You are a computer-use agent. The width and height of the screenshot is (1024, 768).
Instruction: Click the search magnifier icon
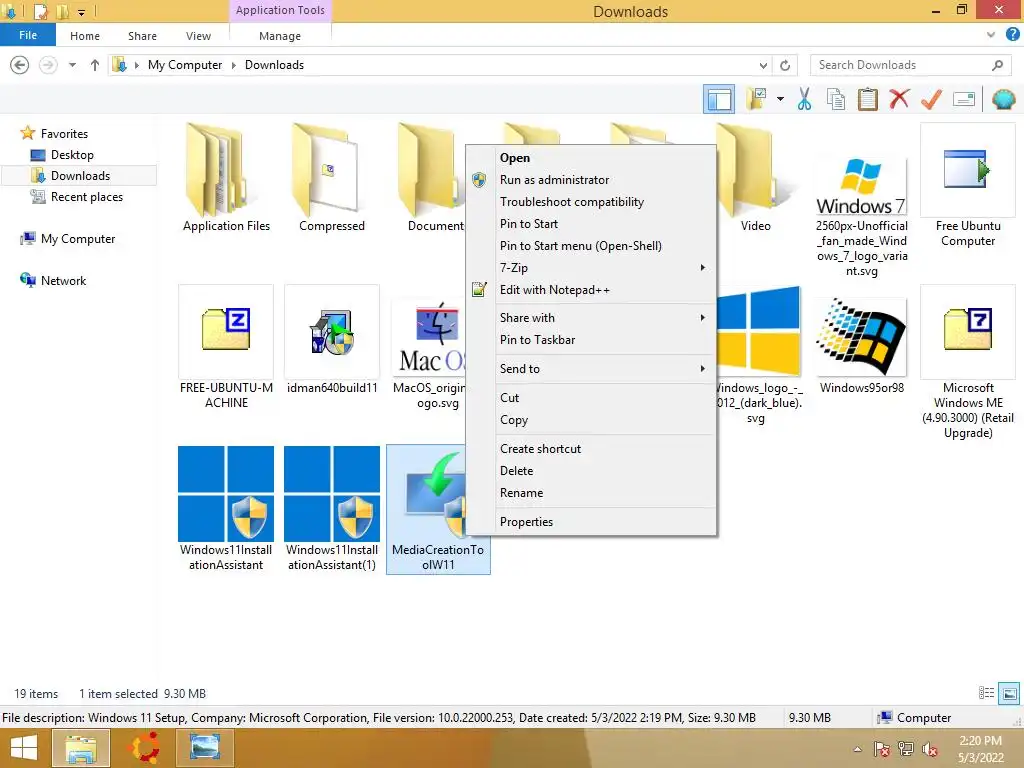[997, 65]
